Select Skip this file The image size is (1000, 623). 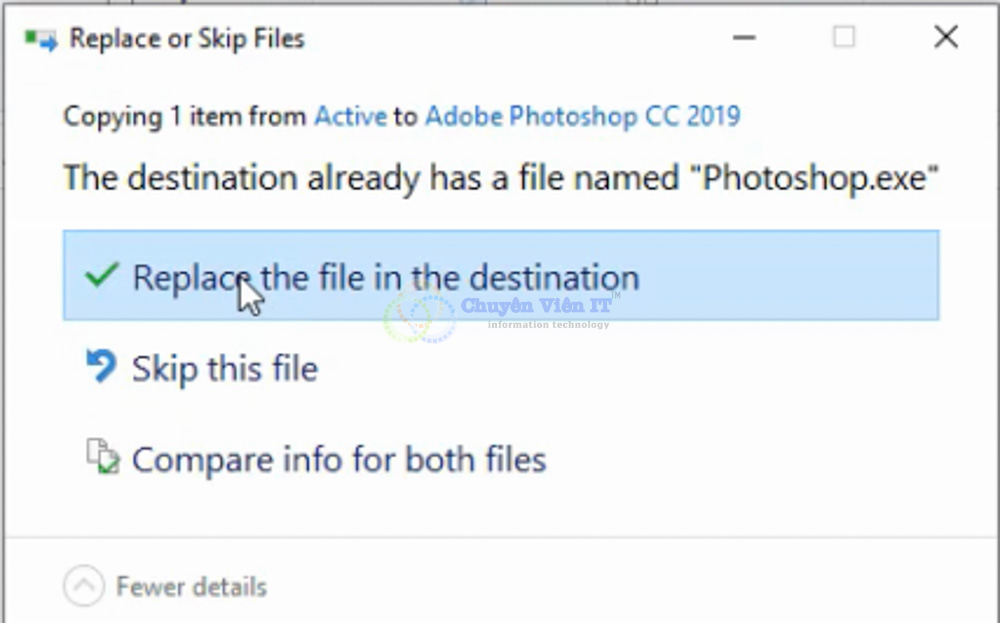(224, 368)
